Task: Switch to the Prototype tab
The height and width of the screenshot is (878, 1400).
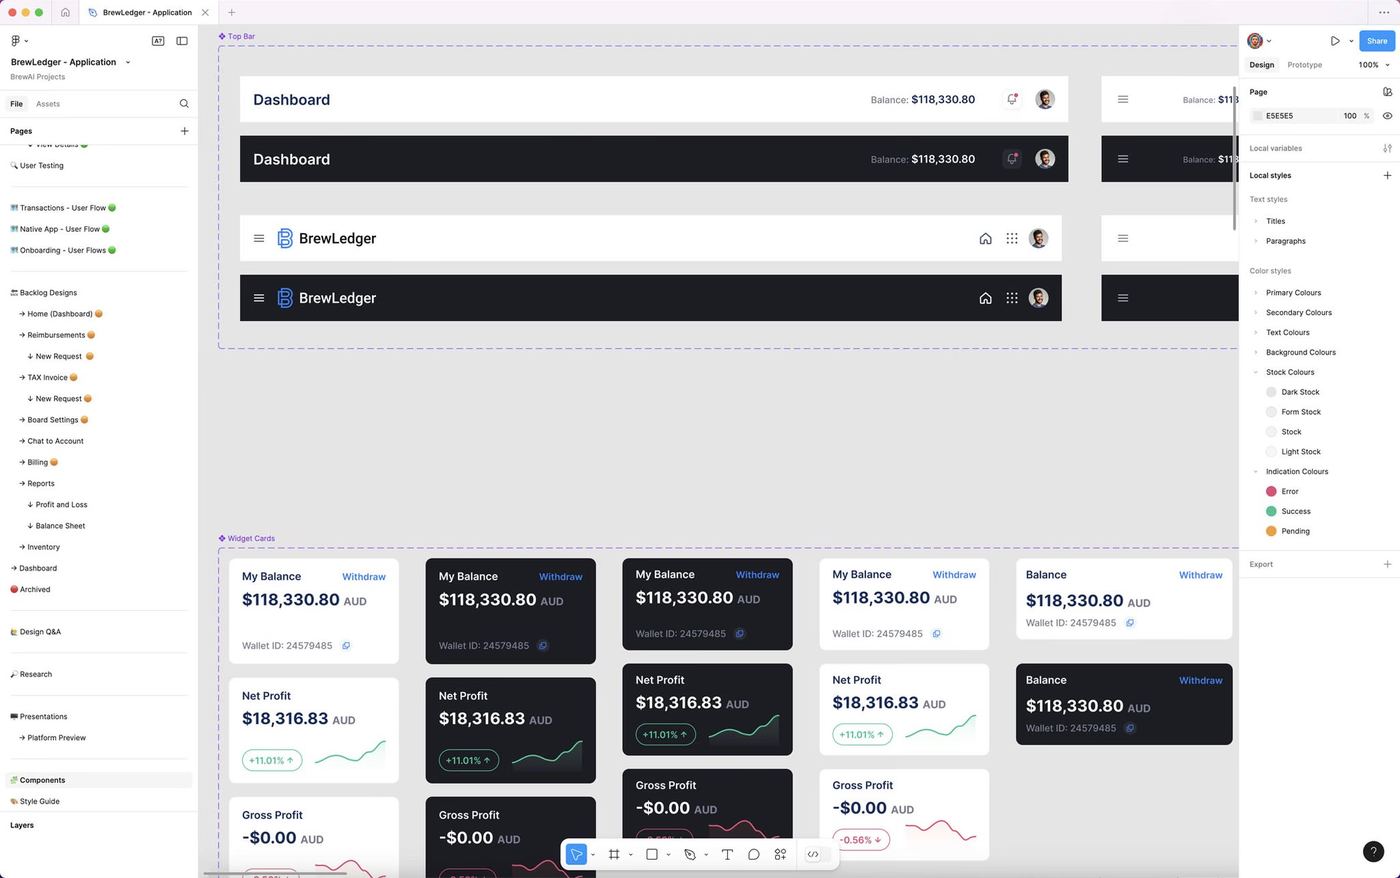Action: [x=1304, y=65]
